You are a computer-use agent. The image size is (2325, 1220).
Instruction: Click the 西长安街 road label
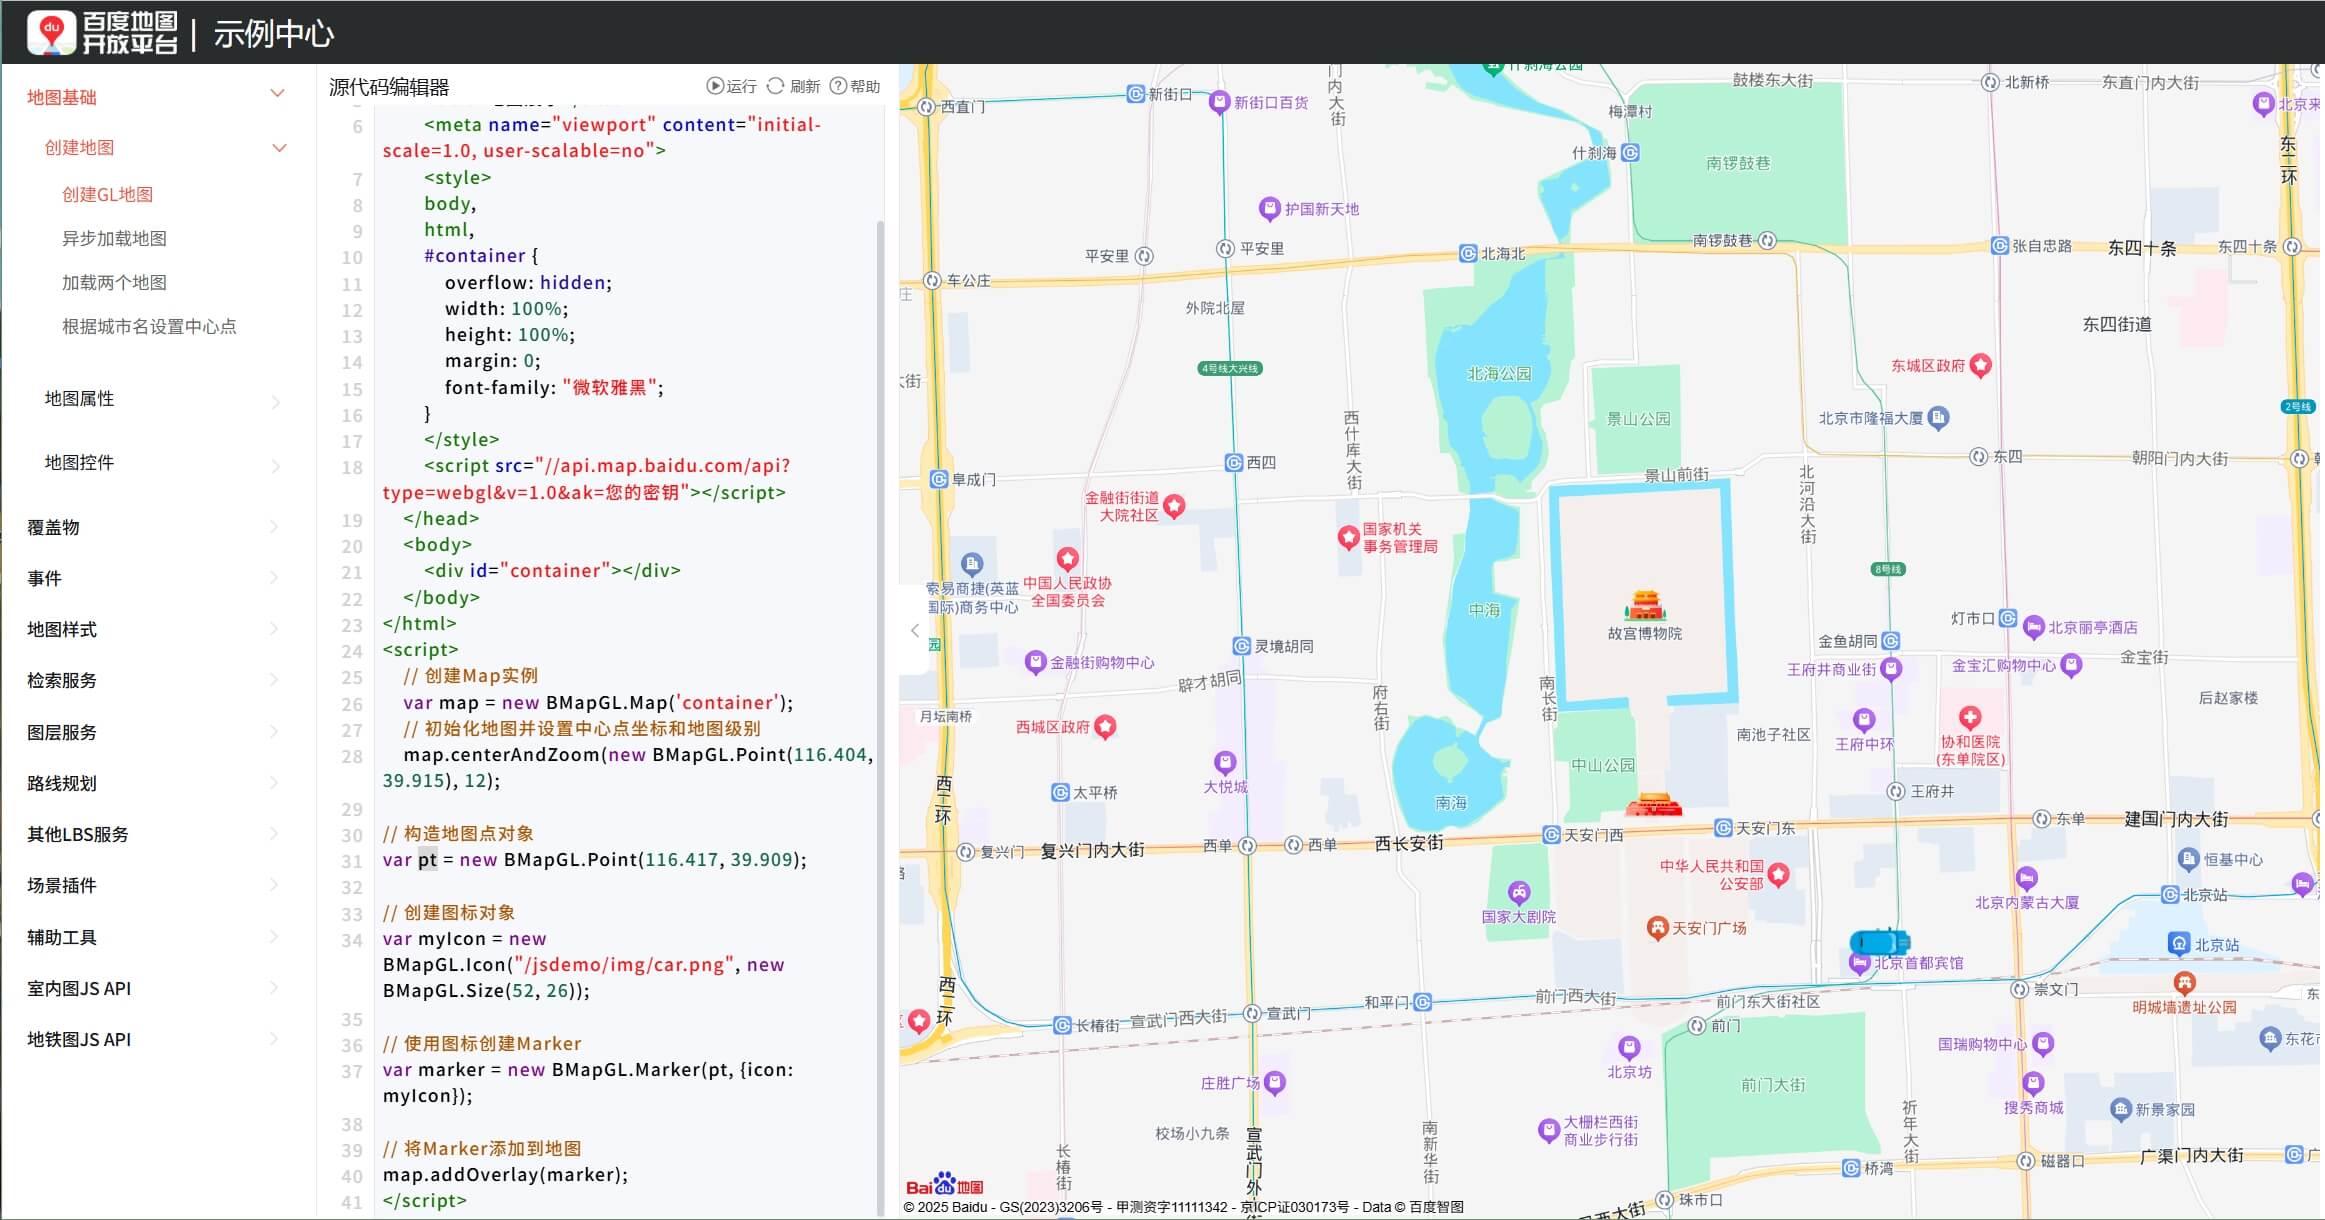click(1409, 843)
